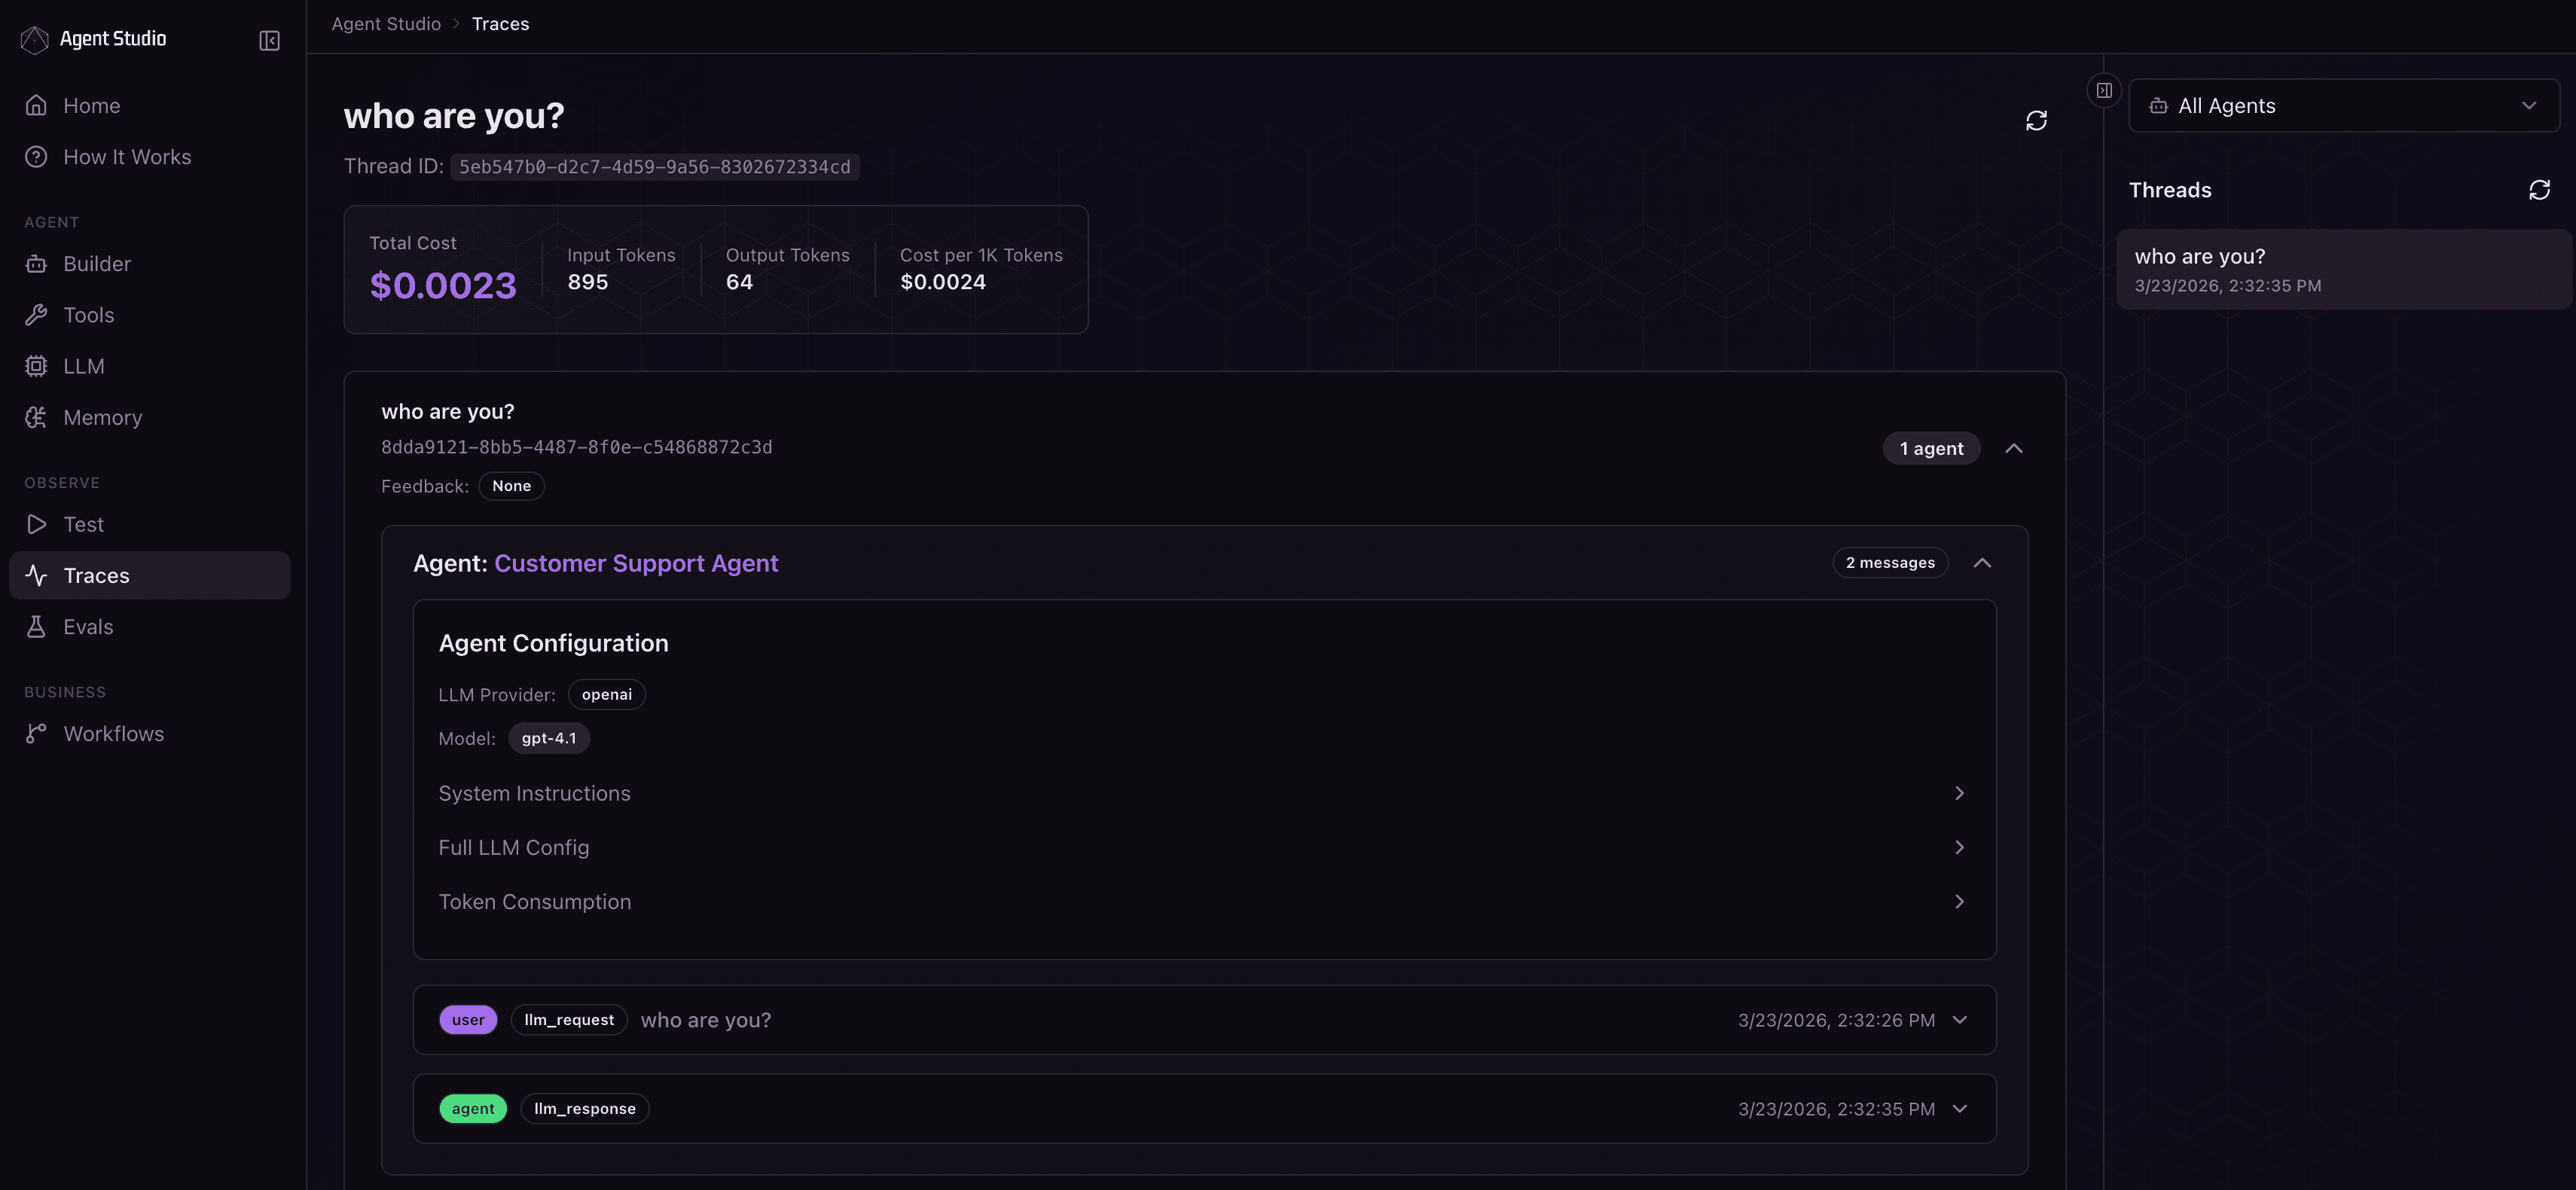This screenshot has height=1190, width=2576.
Task: Collapse the 1 agent trace section
Action: point(2013,449)
